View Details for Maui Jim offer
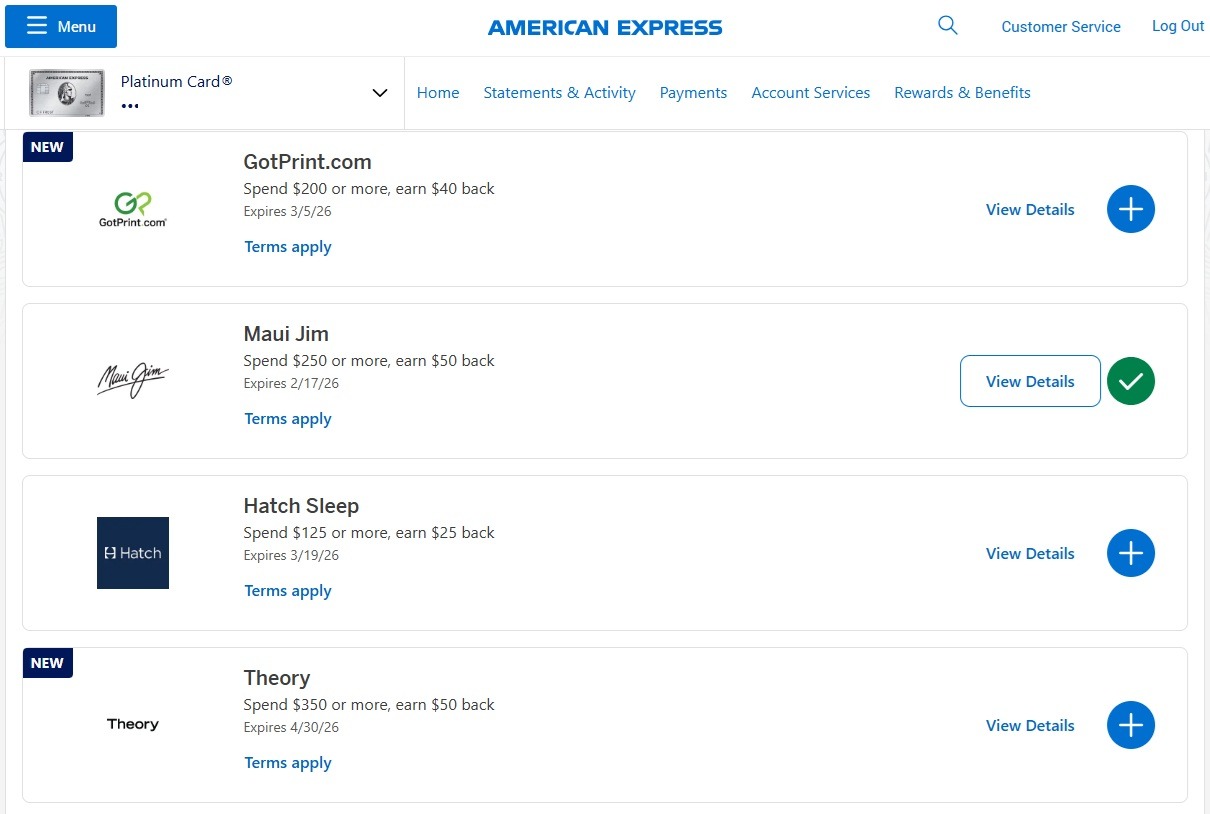 1030,381
